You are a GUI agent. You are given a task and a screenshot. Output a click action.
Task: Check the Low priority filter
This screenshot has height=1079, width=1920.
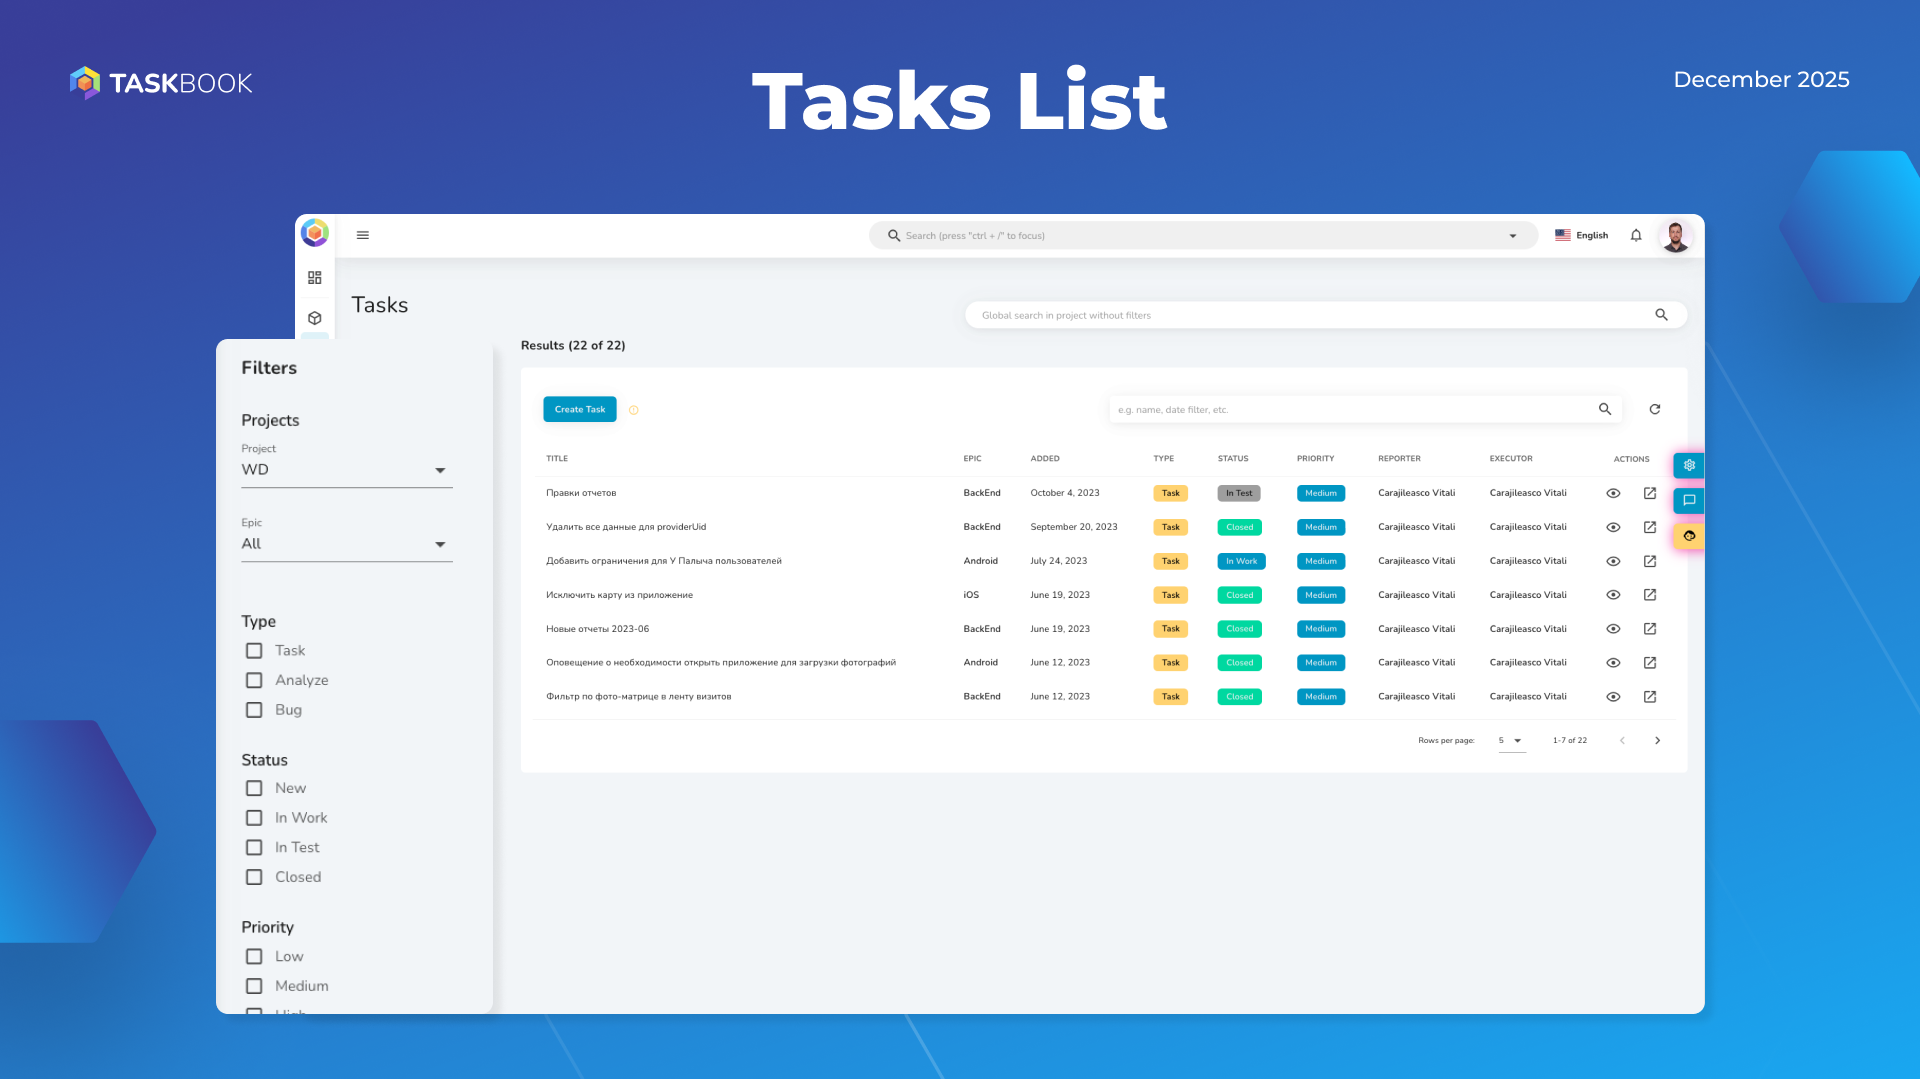pos(254,956)
